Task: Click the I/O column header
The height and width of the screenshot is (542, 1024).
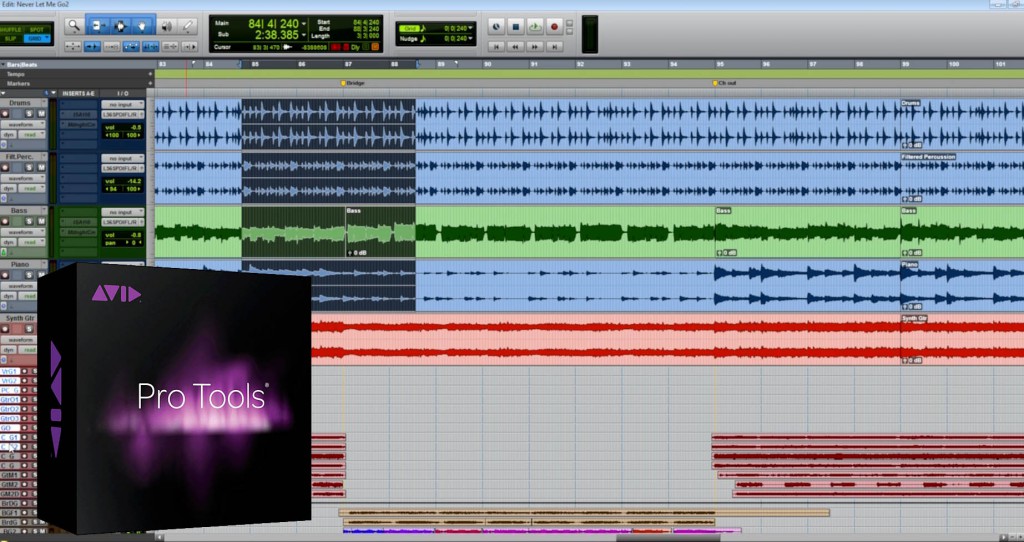Action: (x=123, y=93)
